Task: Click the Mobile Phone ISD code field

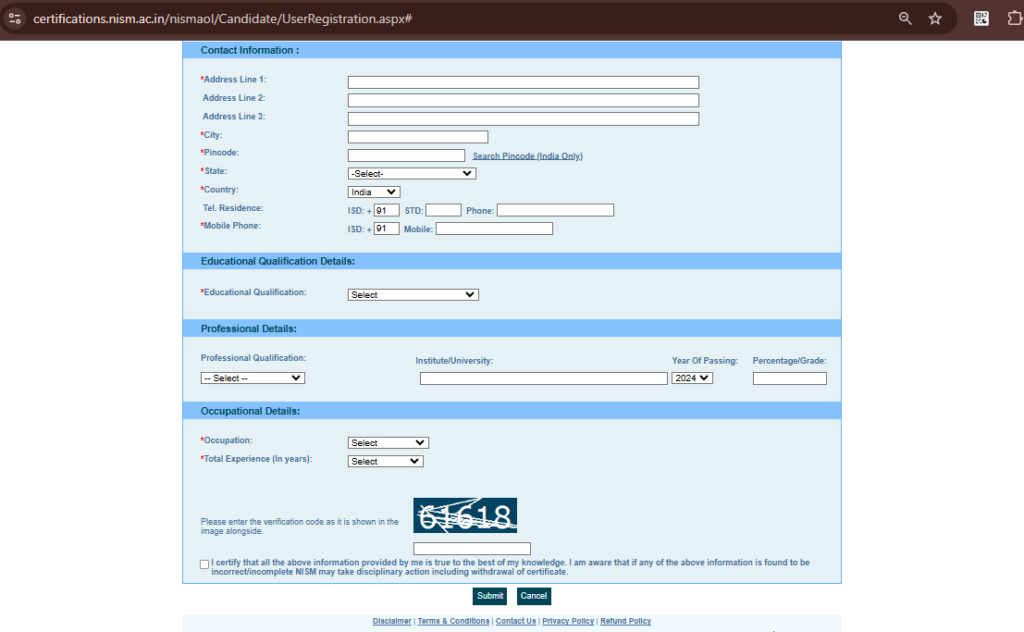Action: click(x=386, y=229)
